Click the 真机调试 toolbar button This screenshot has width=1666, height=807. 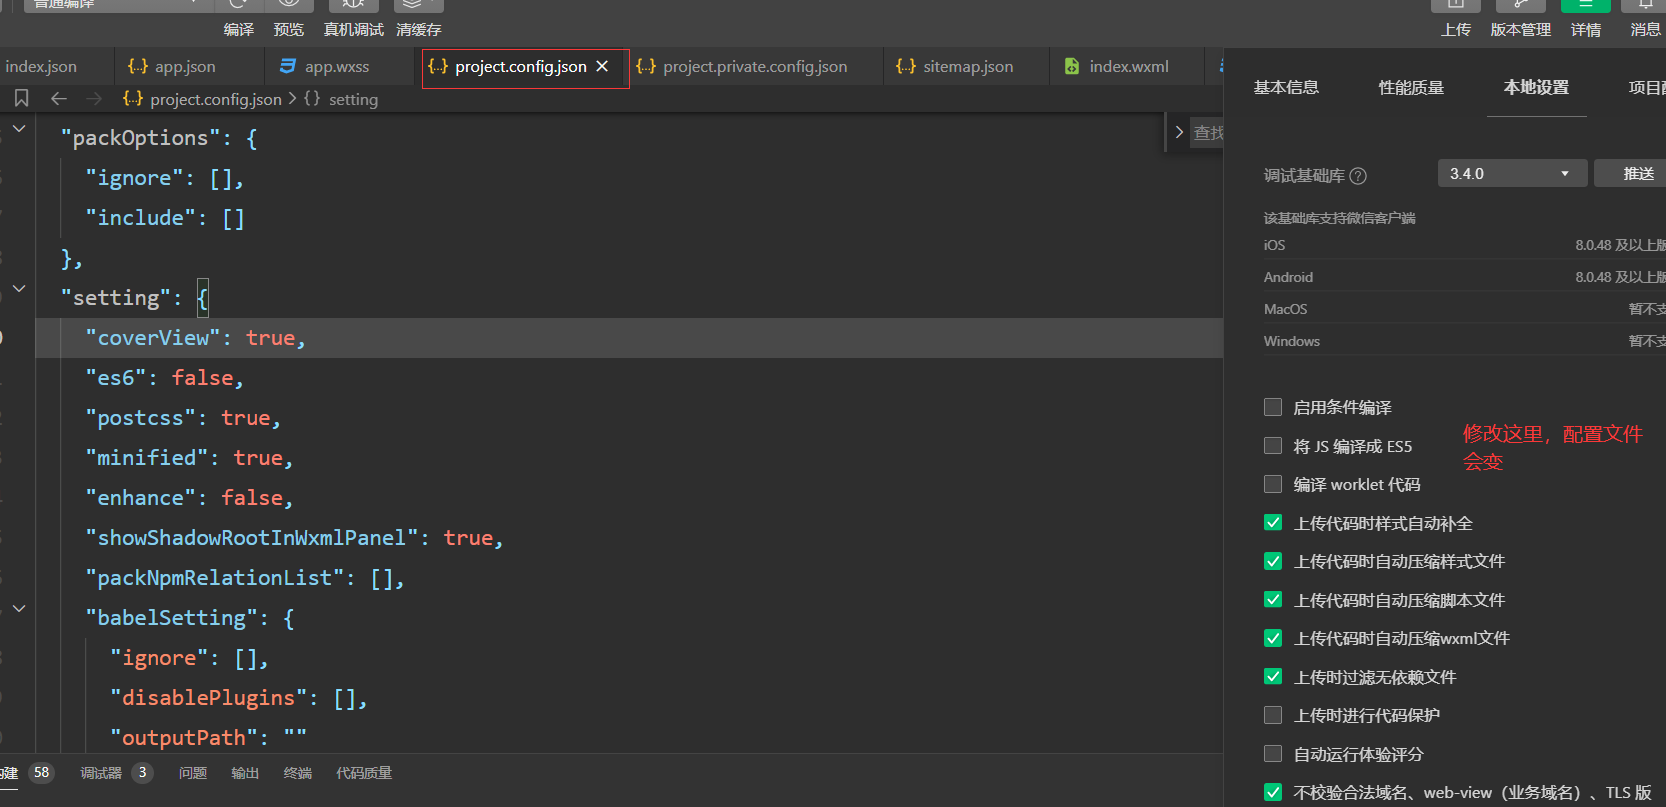point(354,29)
